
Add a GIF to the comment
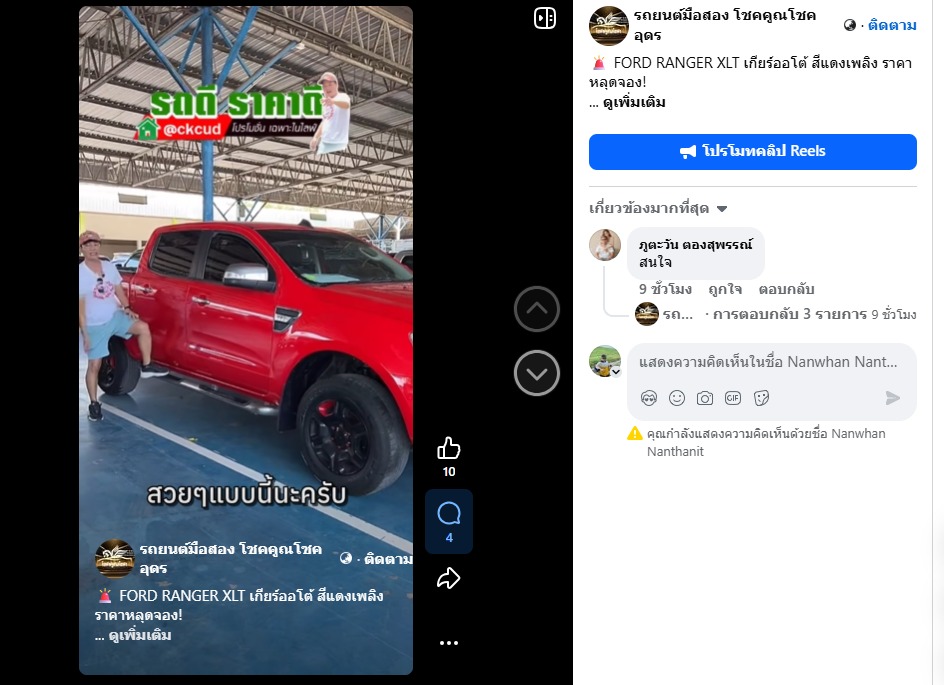(x=733, y=398)
